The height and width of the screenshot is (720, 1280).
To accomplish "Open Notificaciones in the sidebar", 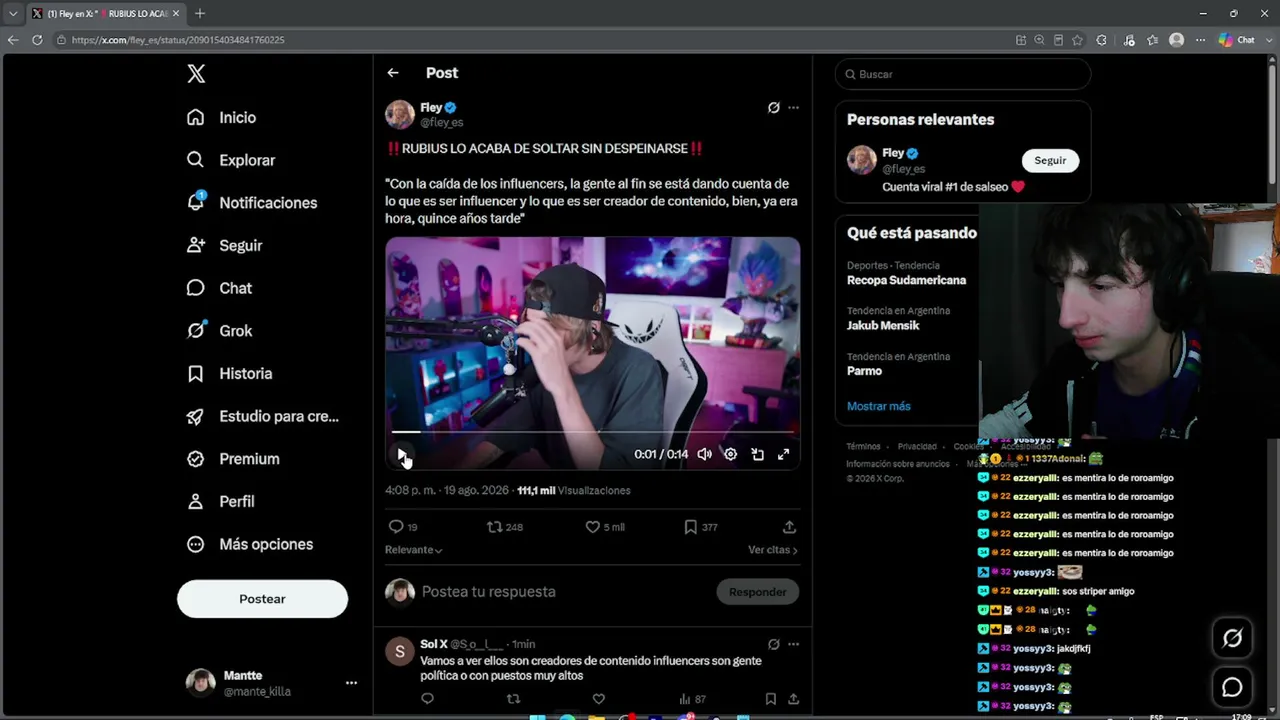I will [251, 202].
